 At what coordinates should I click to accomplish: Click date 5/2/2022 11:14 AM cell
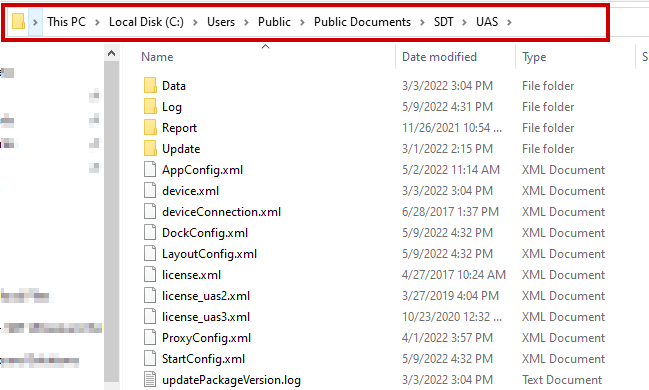tap(451, 170)
